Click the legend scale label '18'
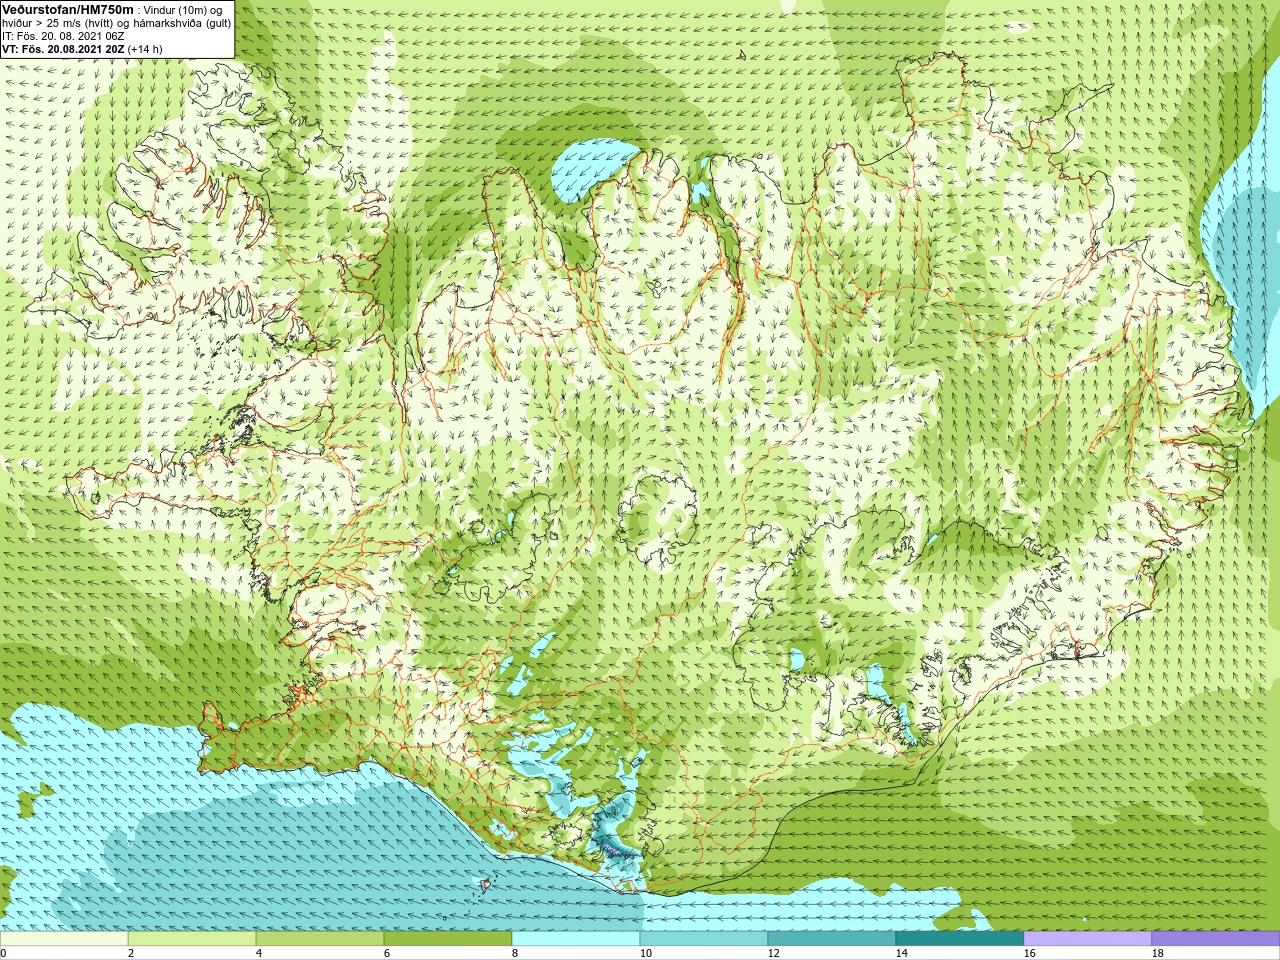Image resolution: width=1280 pixels, height=960 pixels. click(1157, 953)
